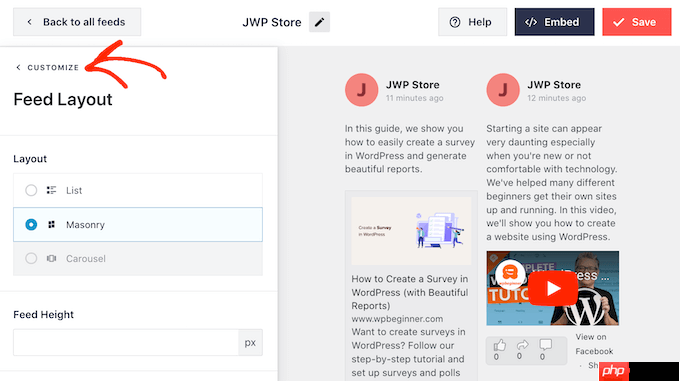Click the Carousel layout icon
680x381 pixels.
[x=52, y=258]
